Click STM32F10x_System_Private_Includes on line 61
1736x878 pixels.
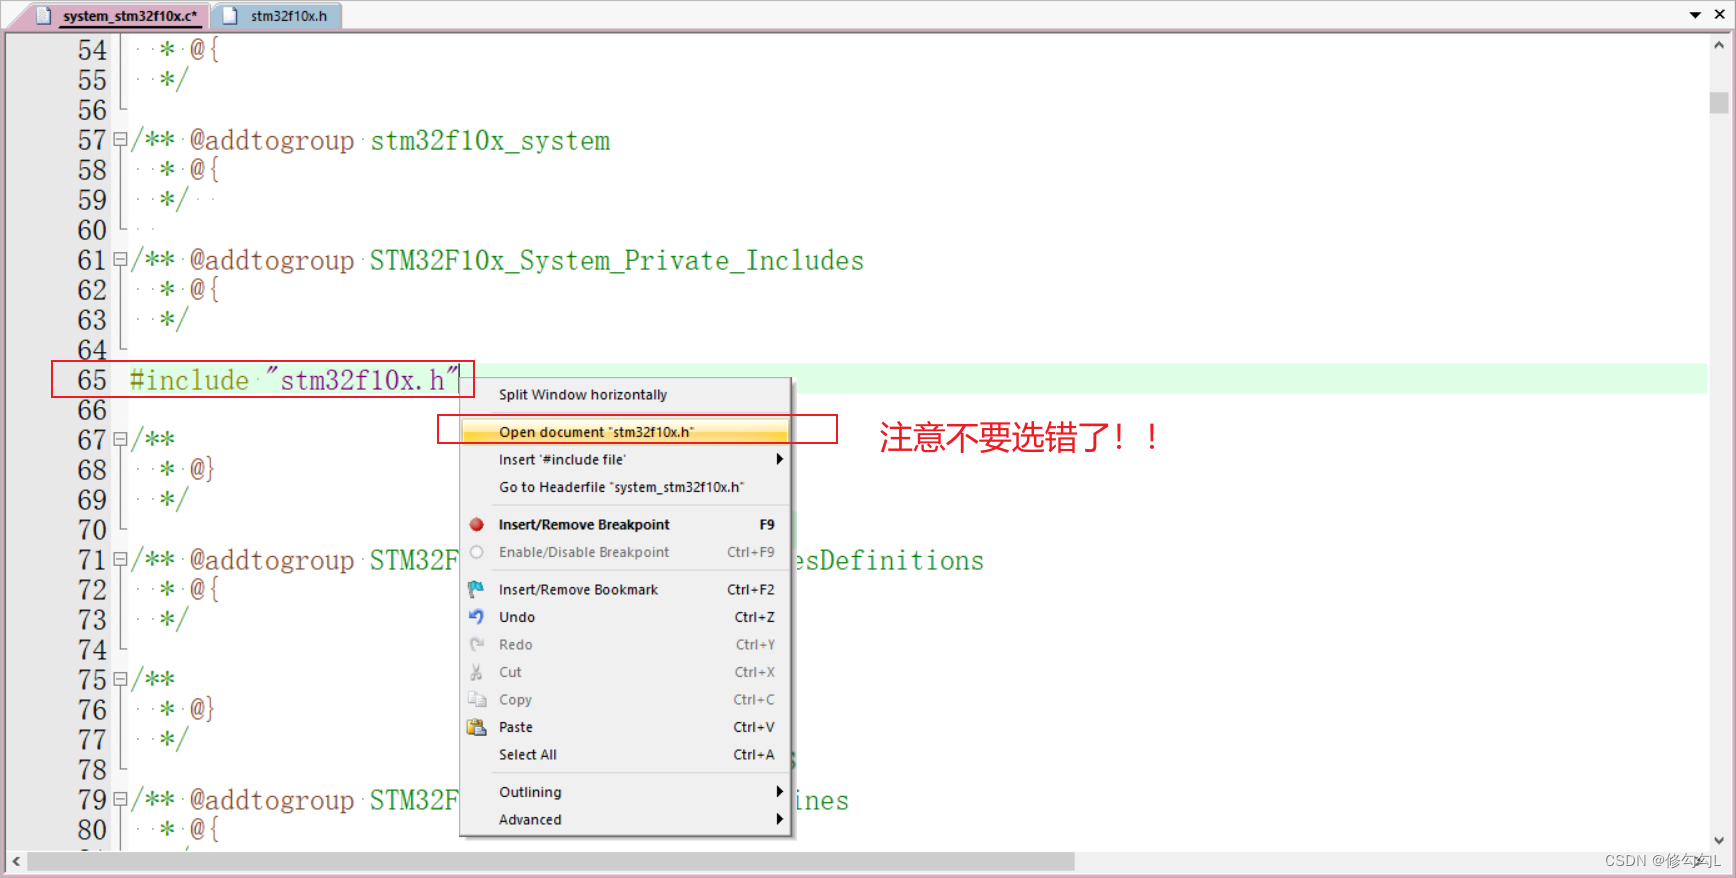pos(617,261)
